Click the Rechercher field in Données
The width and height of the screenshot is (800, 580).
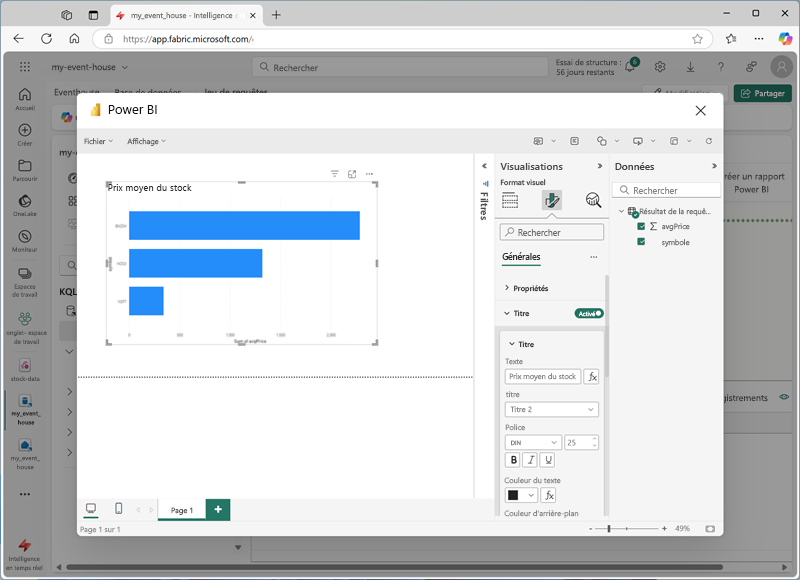pyautogui.click(x=666, y=190)
